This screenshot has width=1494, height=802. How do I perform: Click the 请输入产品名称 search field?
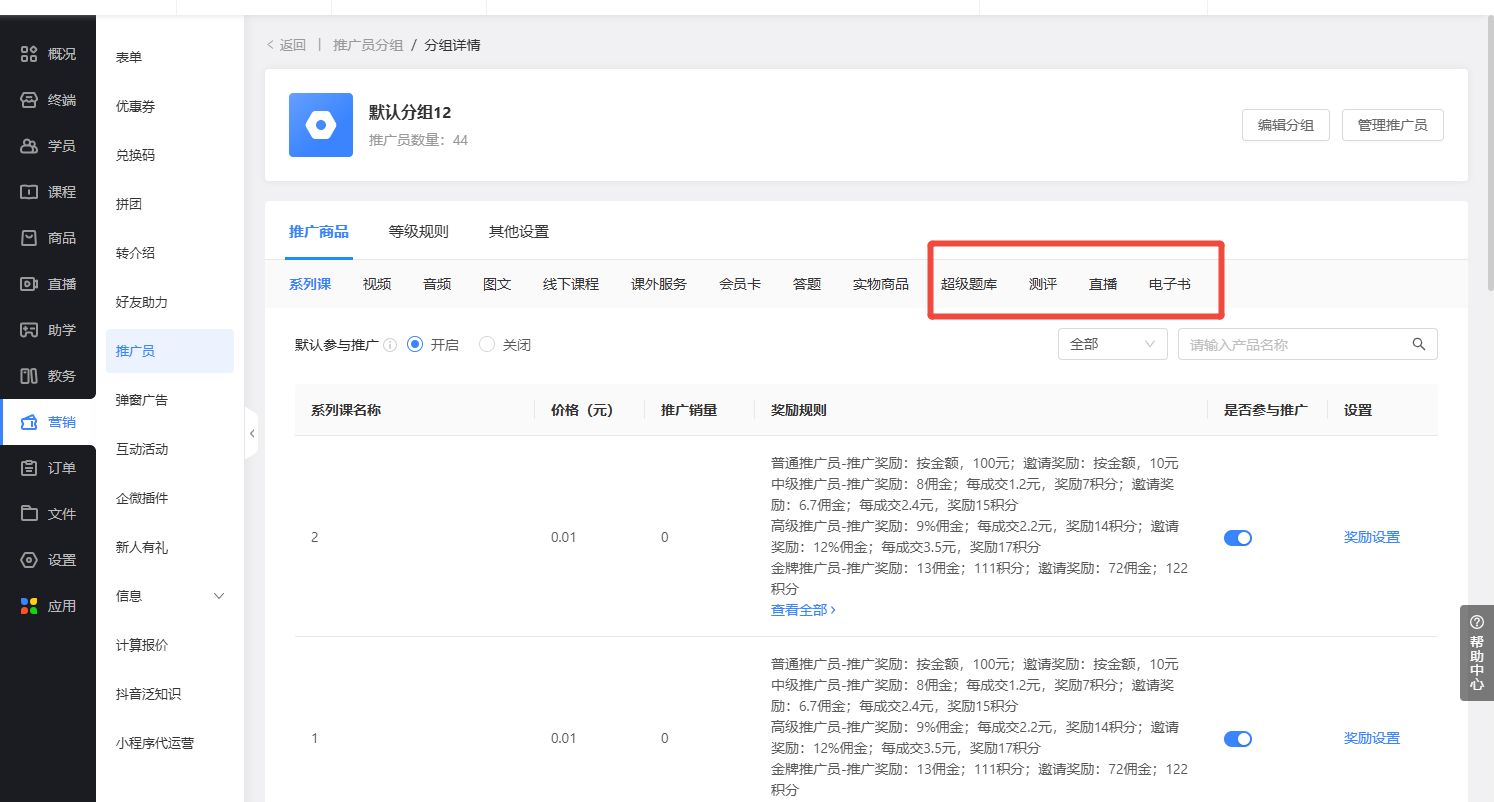(x=1295, y=344)
